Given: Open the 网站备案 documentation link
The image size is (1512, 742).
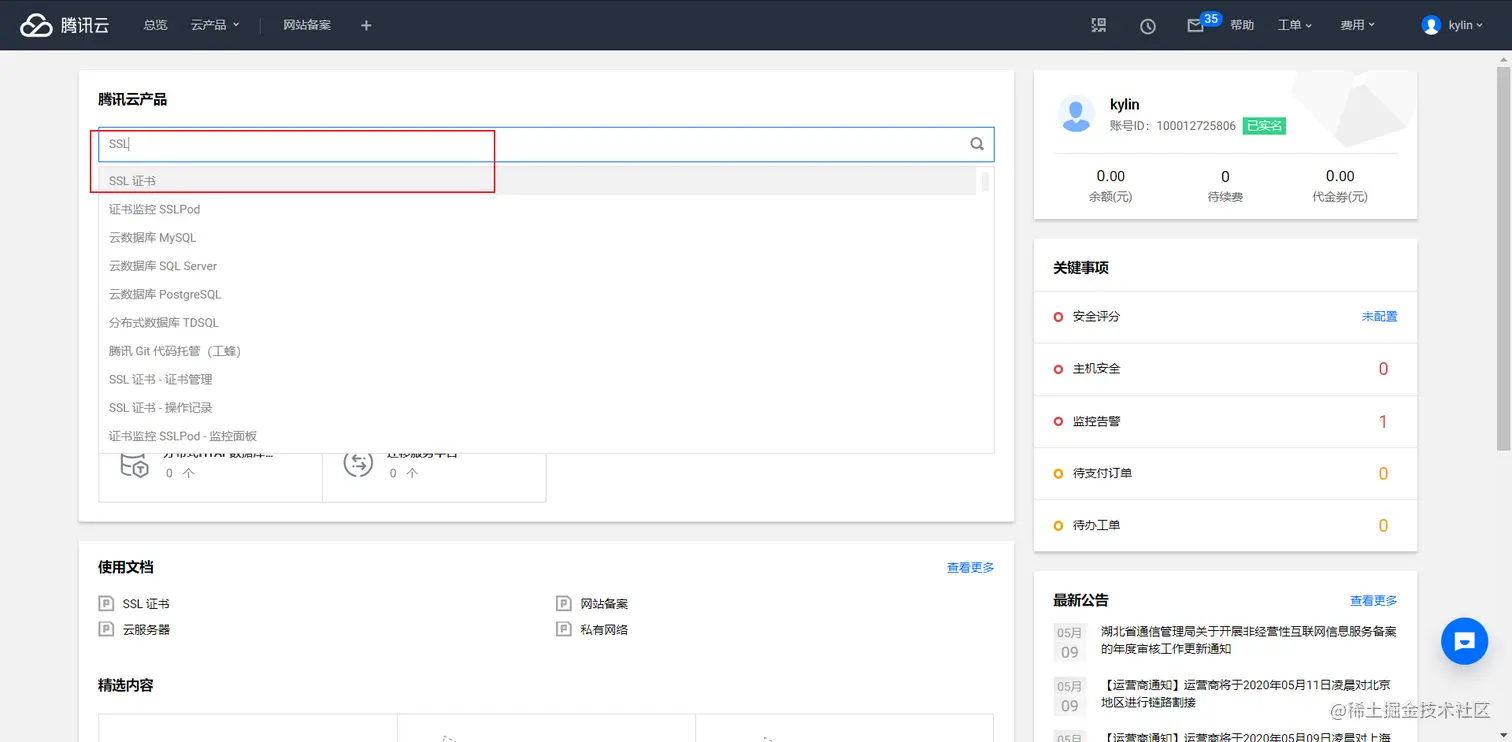Looking at the screenshot, I should pos(604,604).
